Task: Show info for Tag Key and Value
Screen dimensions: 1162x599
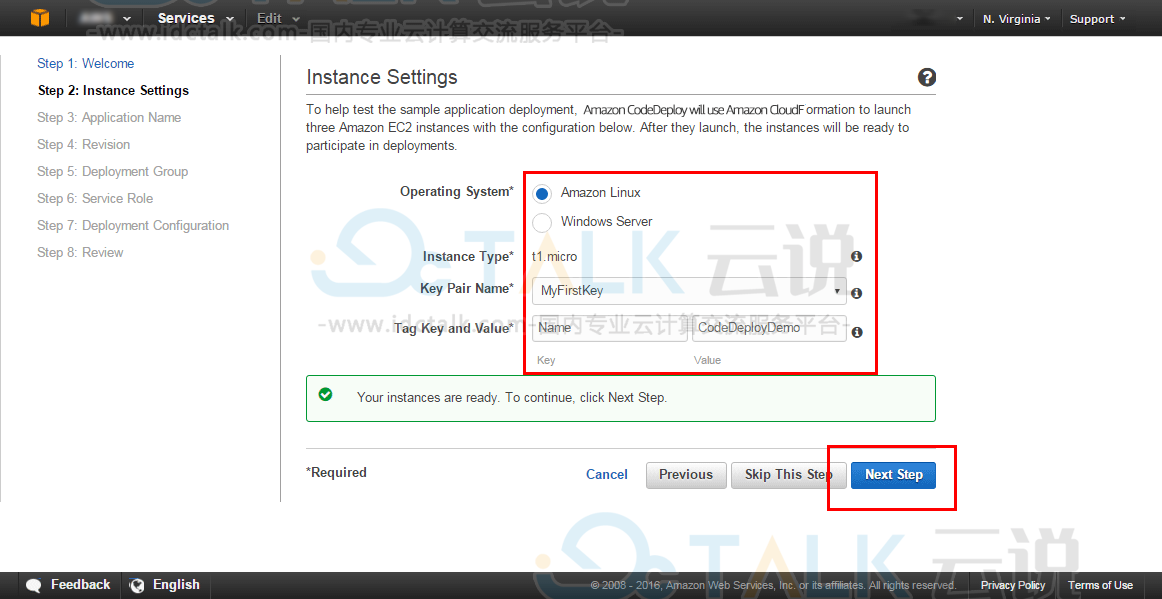Action: [857, 332]
